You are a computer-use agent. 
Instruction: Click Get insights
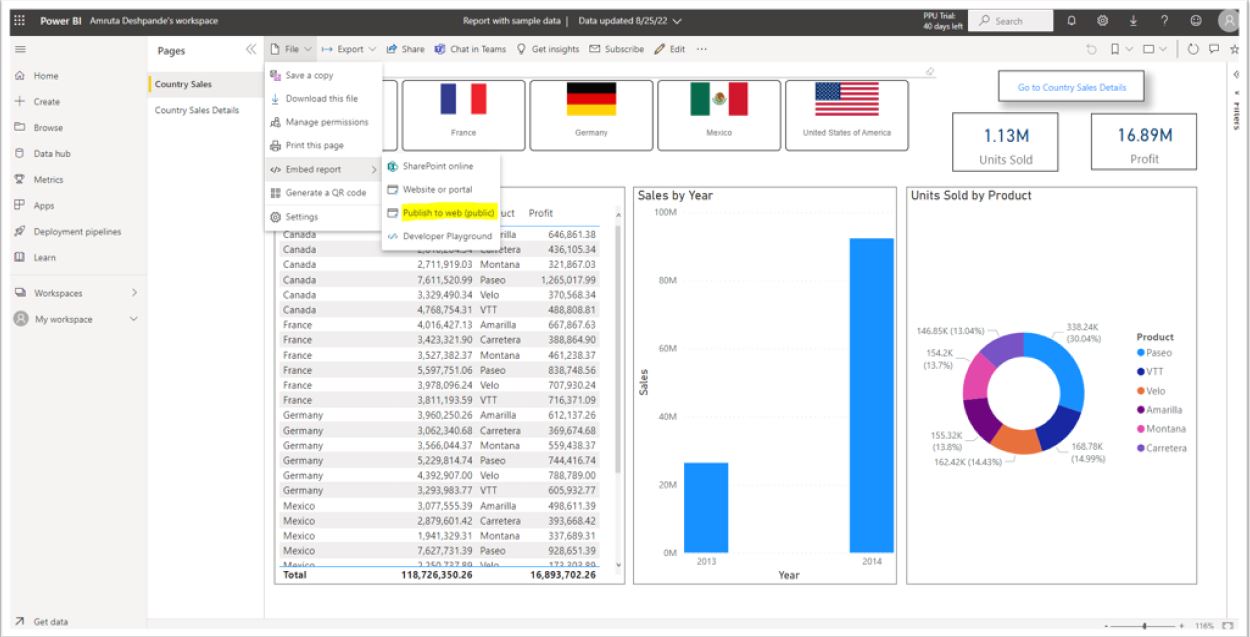[547, 49]
